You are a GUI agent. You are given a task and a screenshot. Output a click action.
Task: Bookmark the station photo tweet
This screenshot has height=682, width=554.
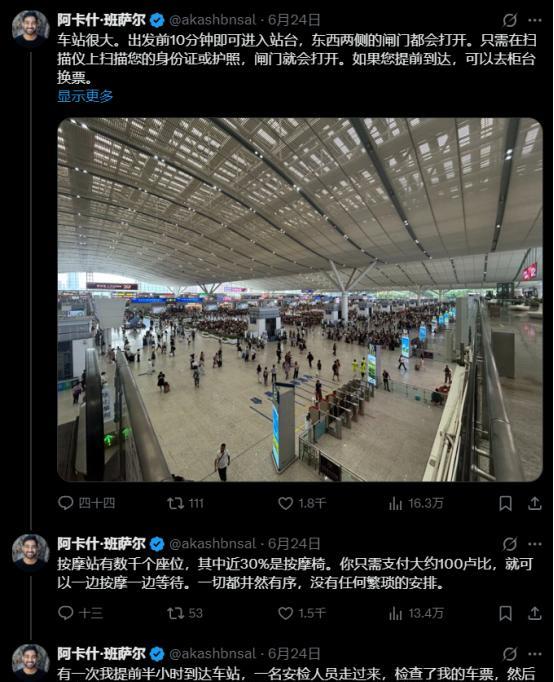[x=505, y=503]
